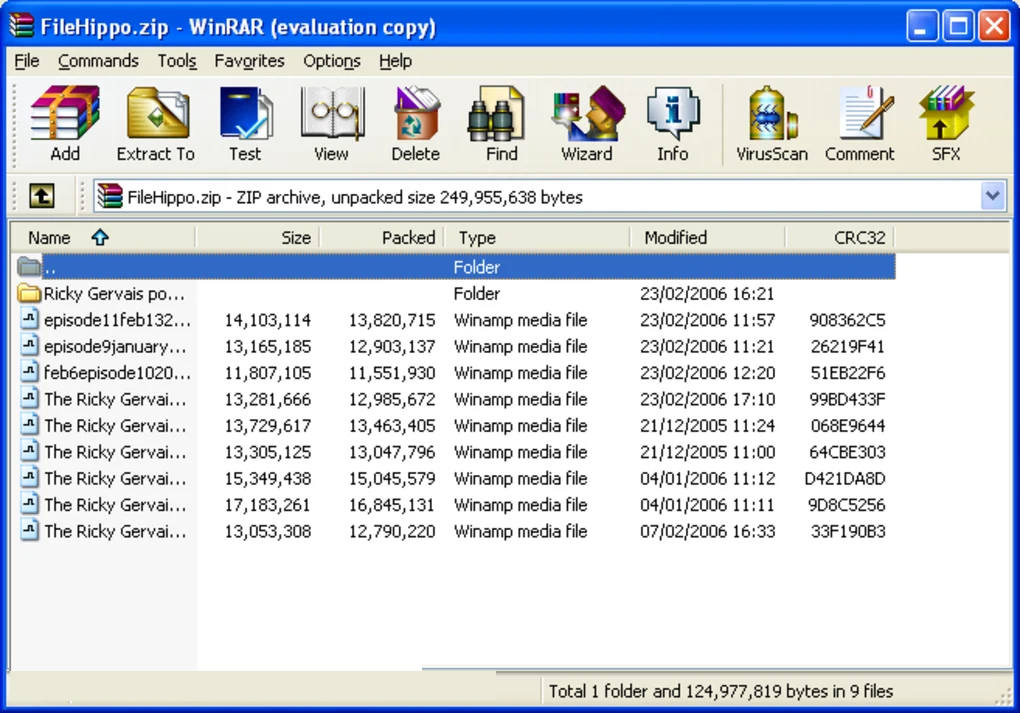Sort by the CRC32 column header
Viewport: 1020px width, 713px height.
coord(840,237)
